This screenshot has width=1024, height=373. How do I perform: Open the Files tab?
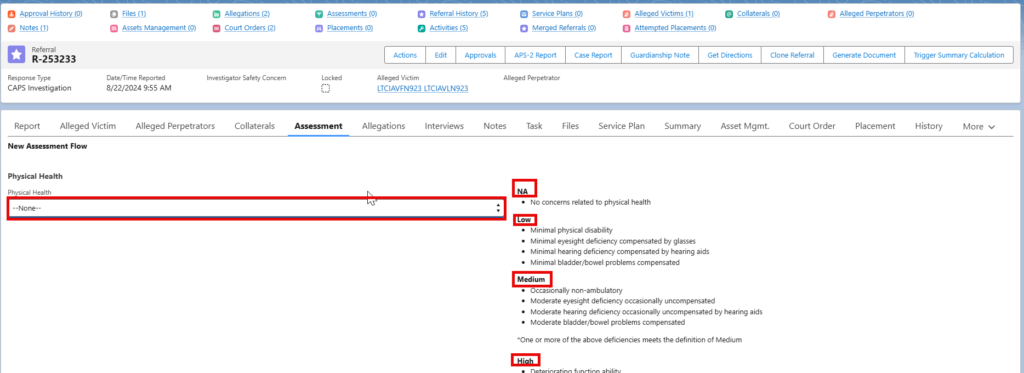pos(570,126)
